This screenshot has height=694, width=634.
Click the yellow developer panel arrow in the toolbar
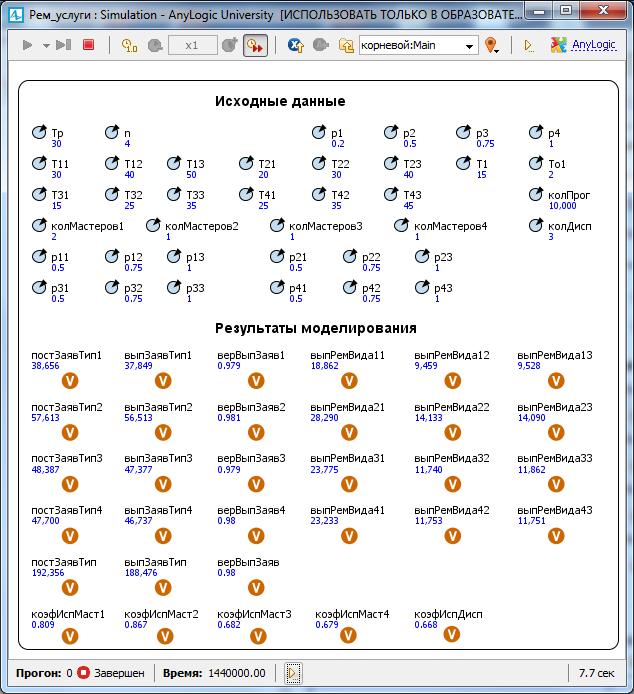[528, 45]
